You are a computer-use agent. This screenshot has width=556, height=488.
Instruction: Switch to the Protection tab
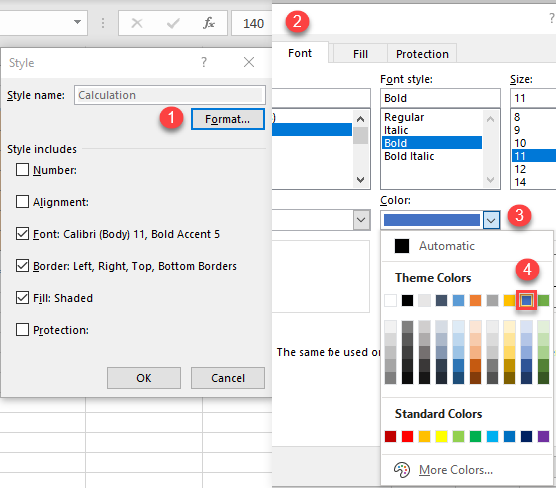coord(422,54)
